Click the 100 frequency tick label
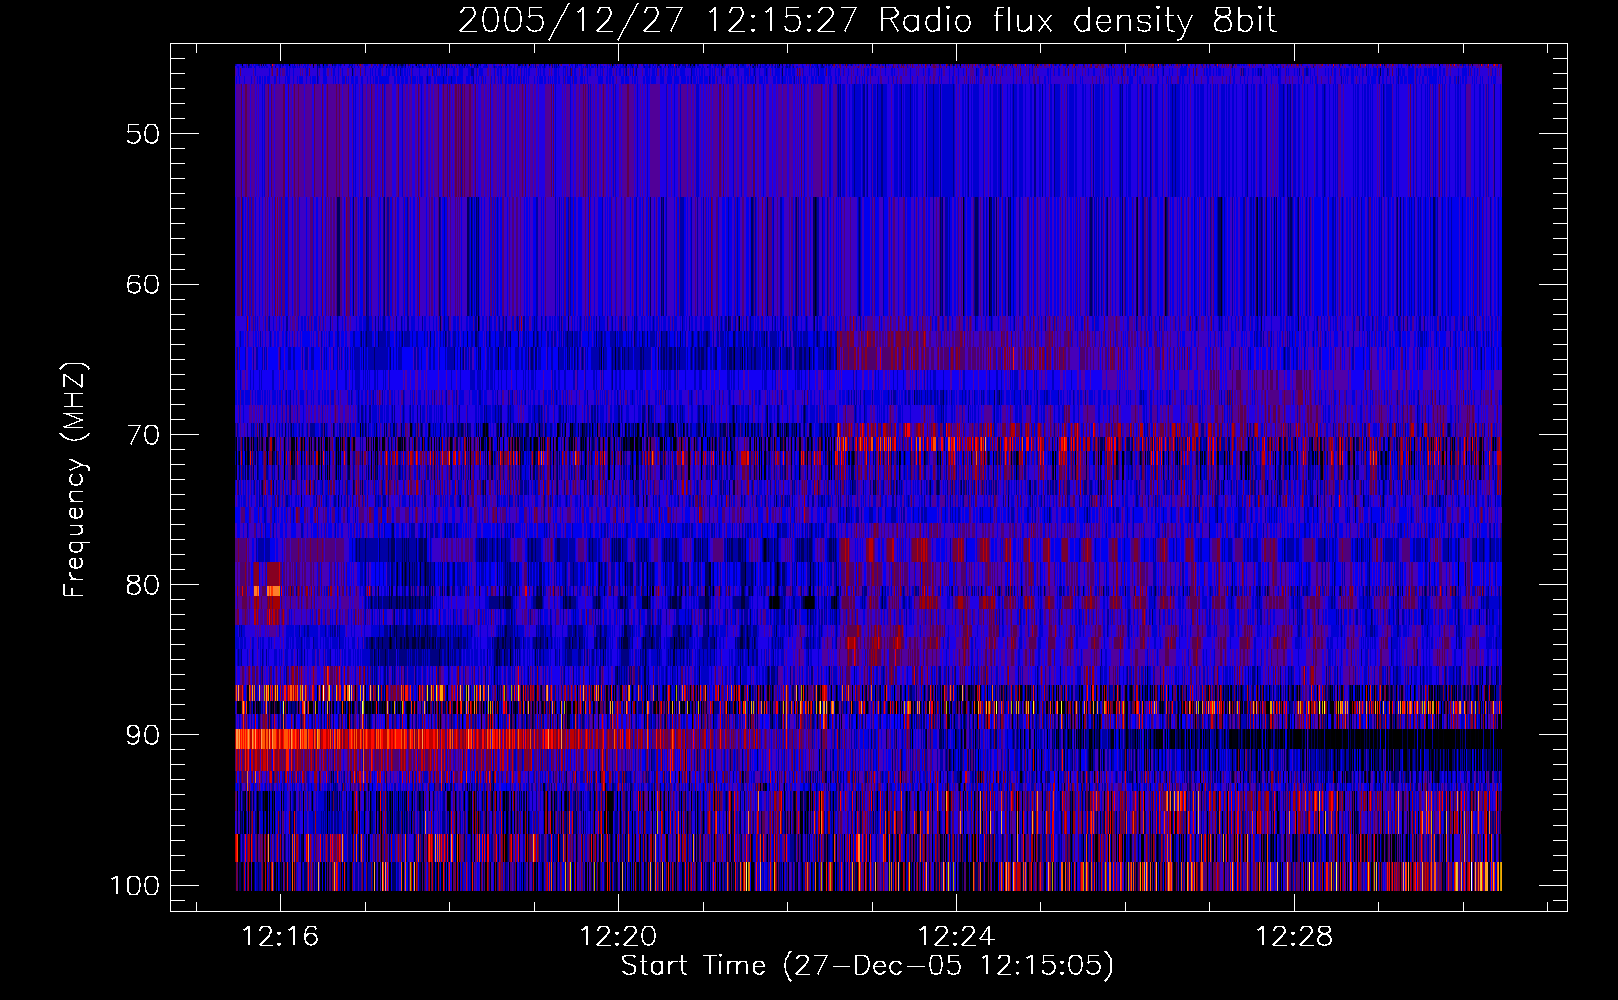This screenshot has height=1000, width=1618. pyautogui.click(x=134, y=886)
